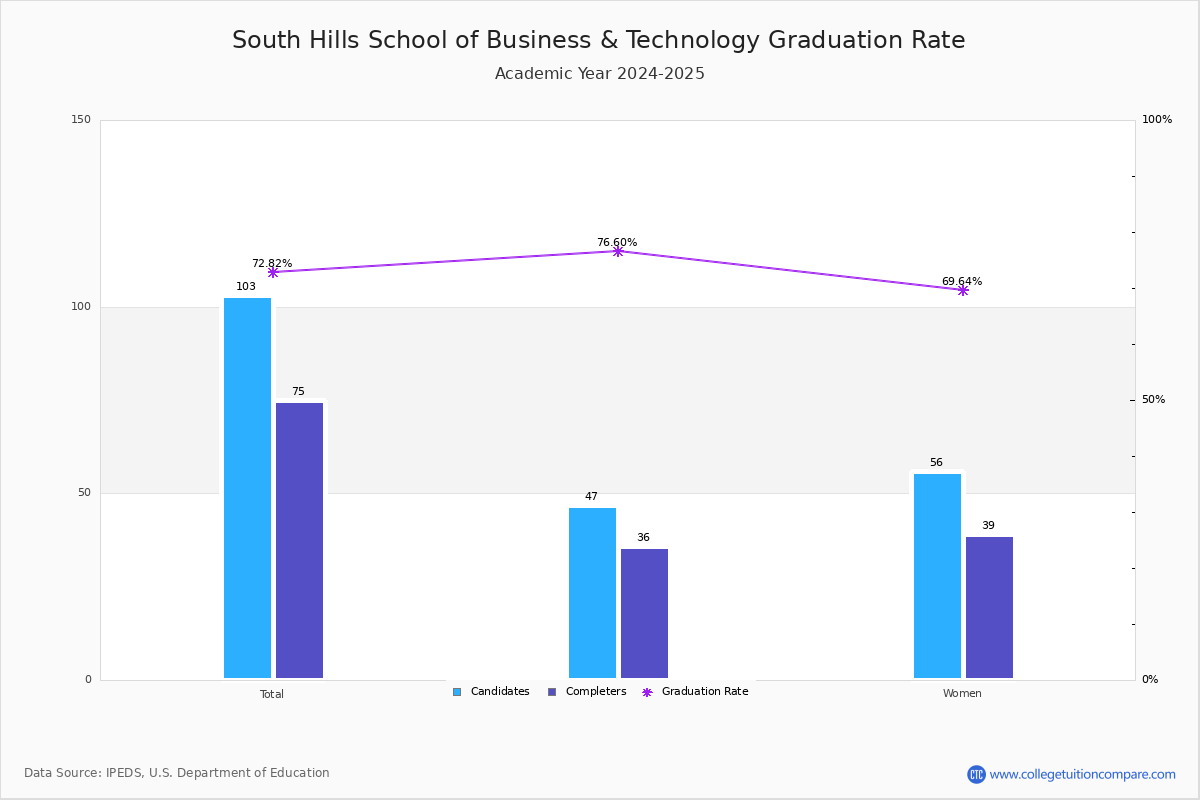Toggle the Completers series legend label
Image resolution: width=1200 pixels, height=800 pixels.
(x=596, y=692)
